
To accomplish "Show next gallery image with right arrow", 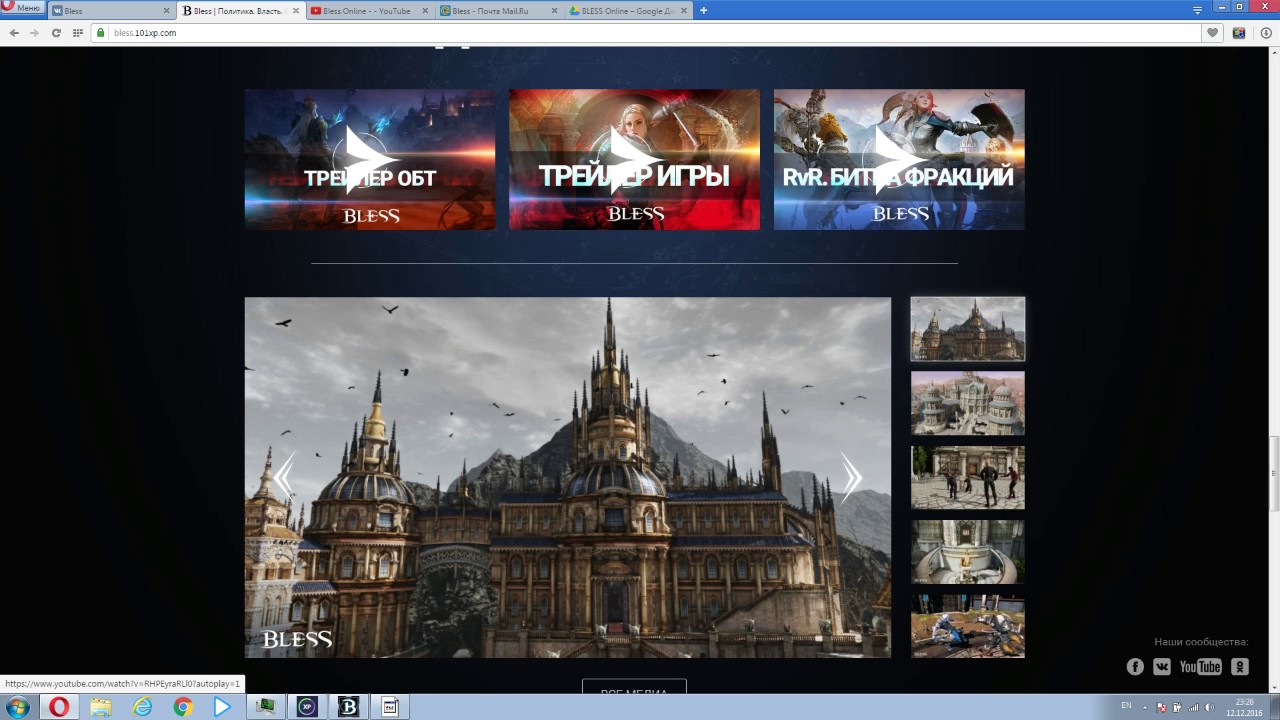I will (851, 477).
